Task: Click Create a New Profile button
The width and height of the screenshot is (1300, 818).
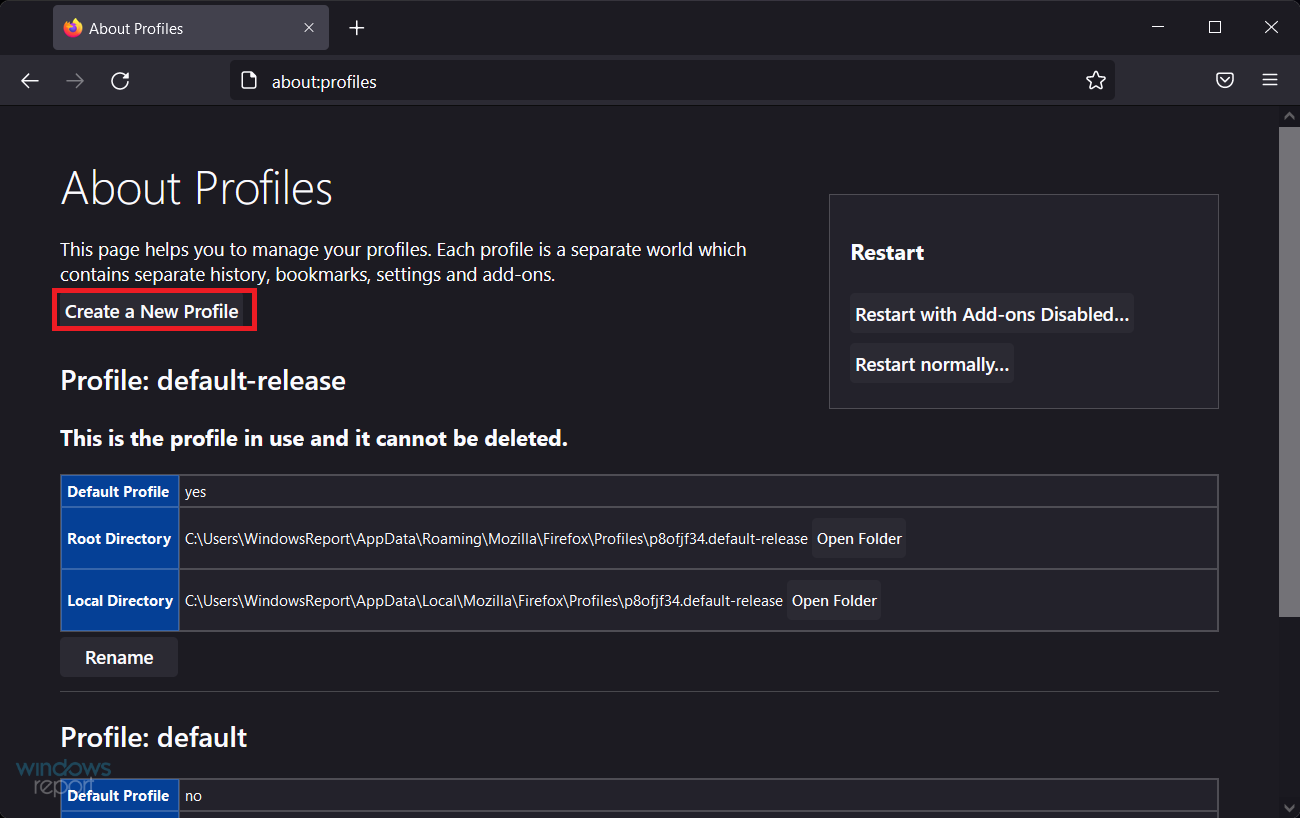Action: [152, 312]
